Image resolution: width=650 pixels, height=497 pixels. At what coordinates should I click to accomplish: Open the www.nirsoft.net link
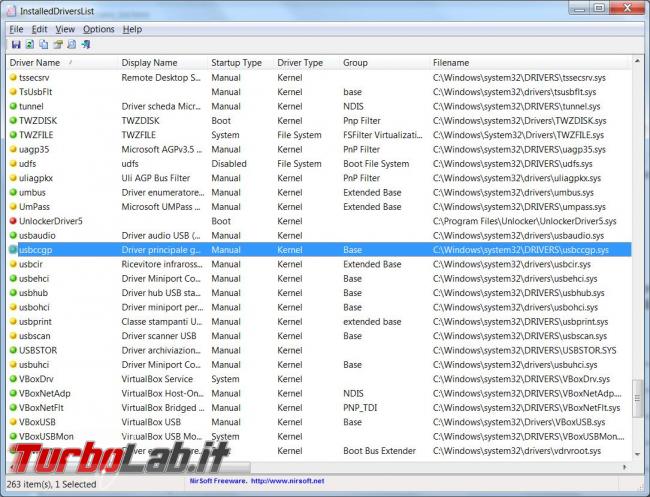pyautogui.click(x=288, y=481)
